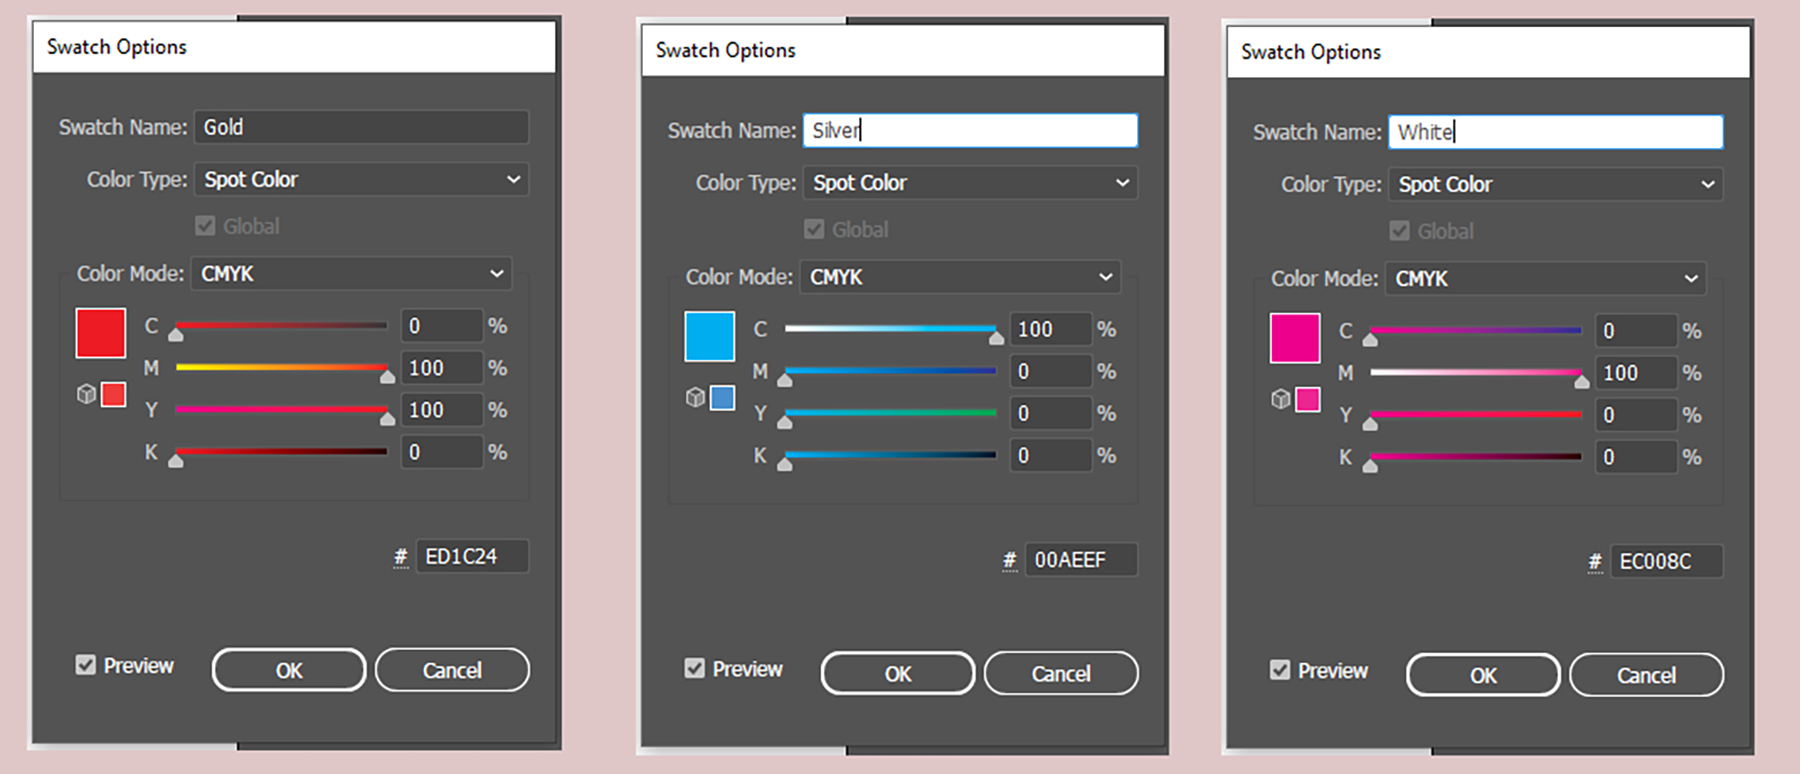1800x774 pixels.
Task: Click the cube warning icon in White dialog
Action: pos(1280,399)
